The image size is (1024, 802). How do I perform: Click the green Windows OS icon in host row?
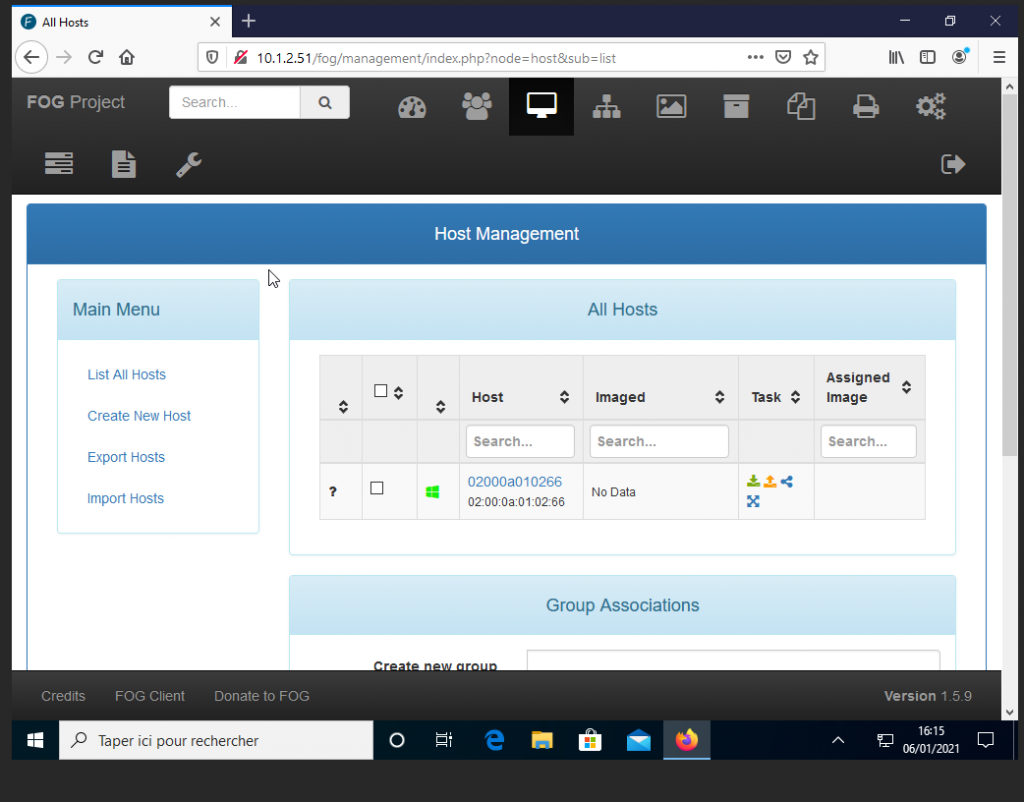click(x=432, y=492)
